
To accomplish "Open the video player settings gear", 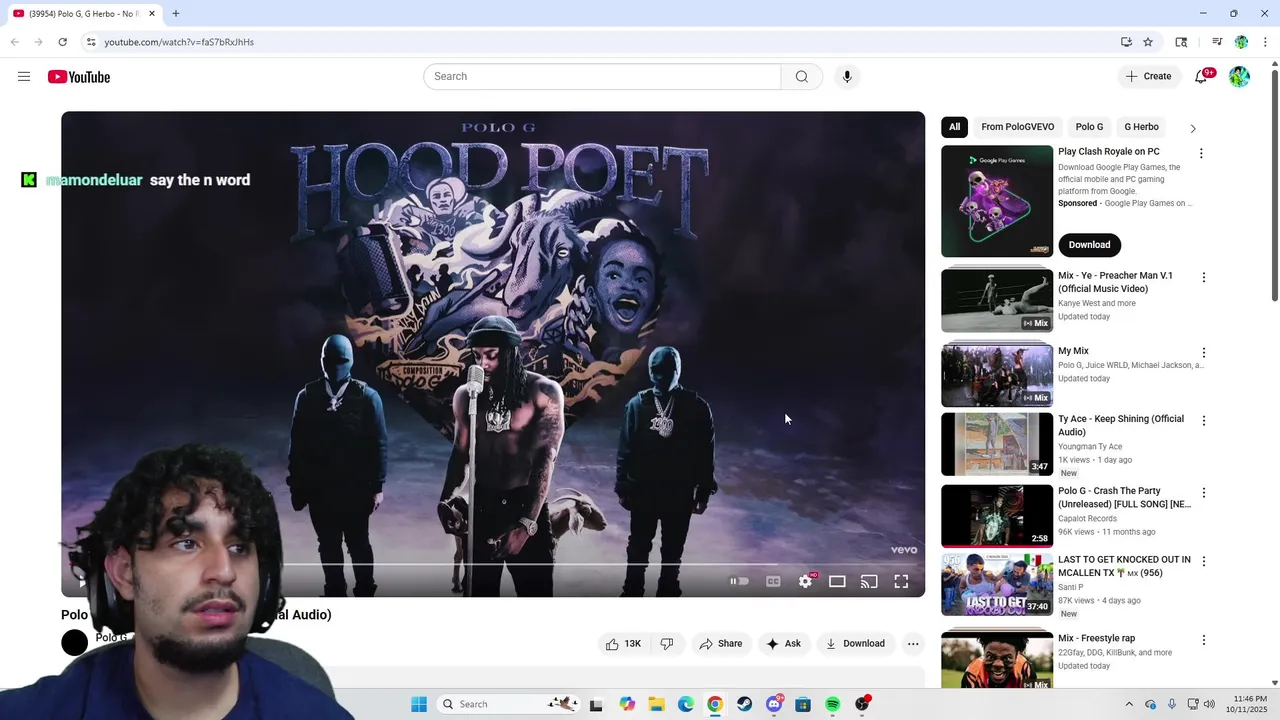I will pyautogui.click(x=806, y=581).
